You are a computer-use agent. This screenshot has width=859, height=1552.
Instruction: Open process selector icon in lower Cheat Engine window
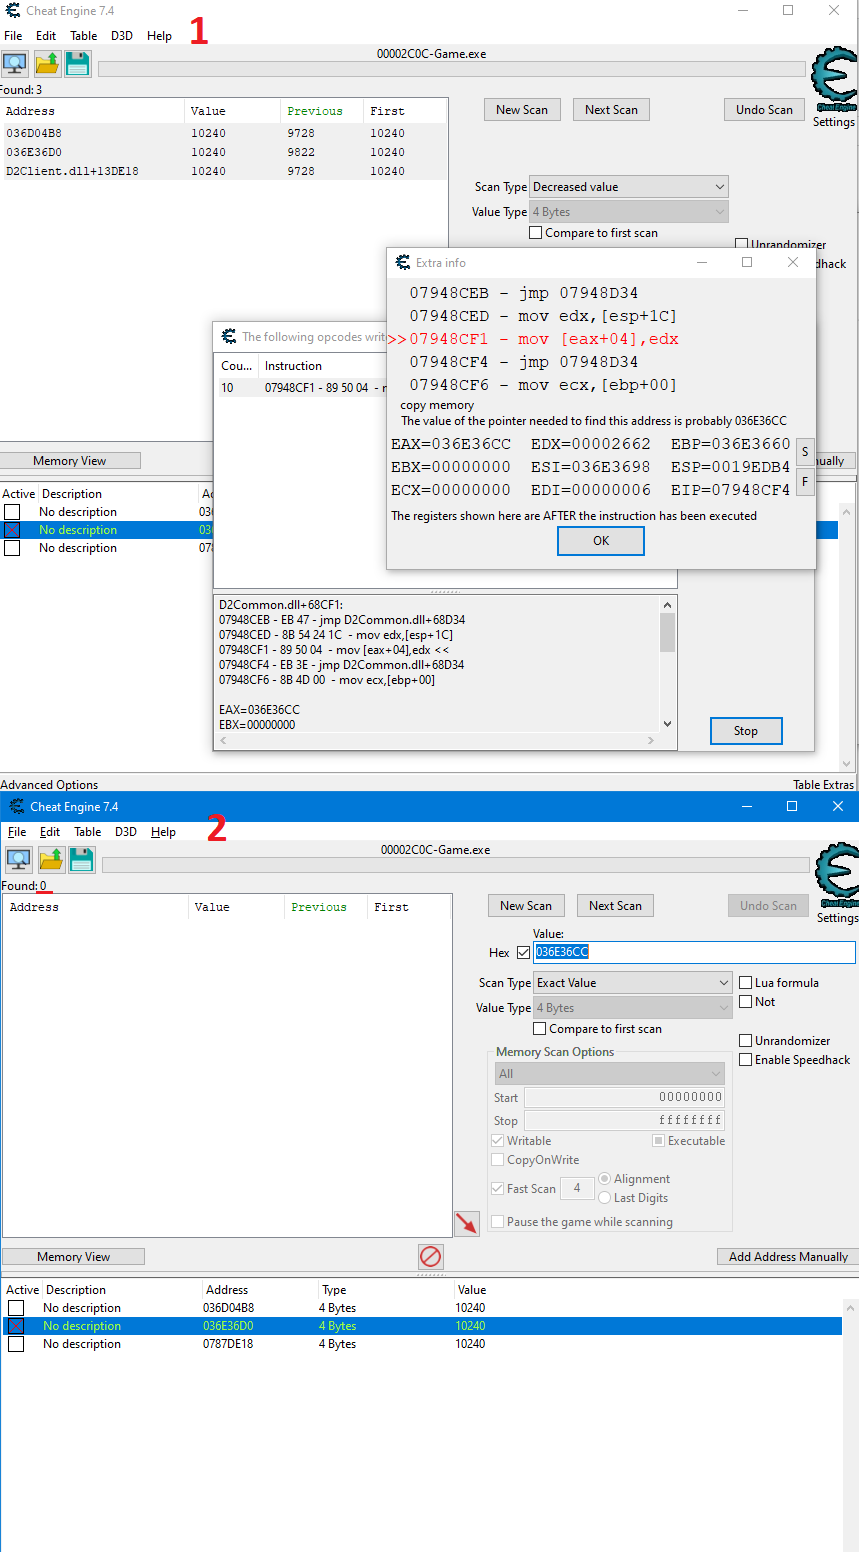coord(19,860)
